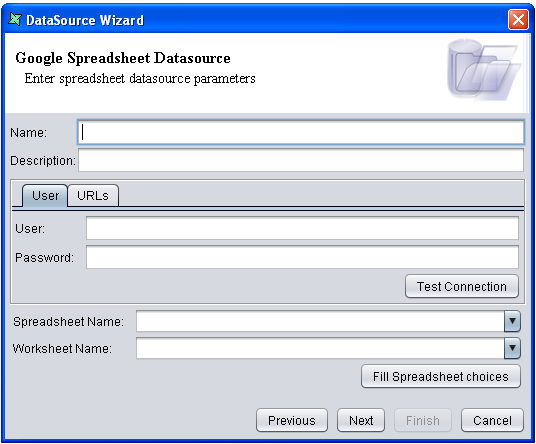Click the 'Spreadsheet Name:' label
Viewport: 536px width, 444px height.
point(68,322)
